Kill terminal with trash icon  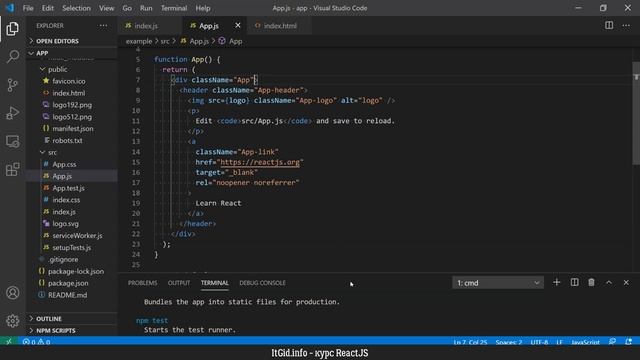[591, 282]
